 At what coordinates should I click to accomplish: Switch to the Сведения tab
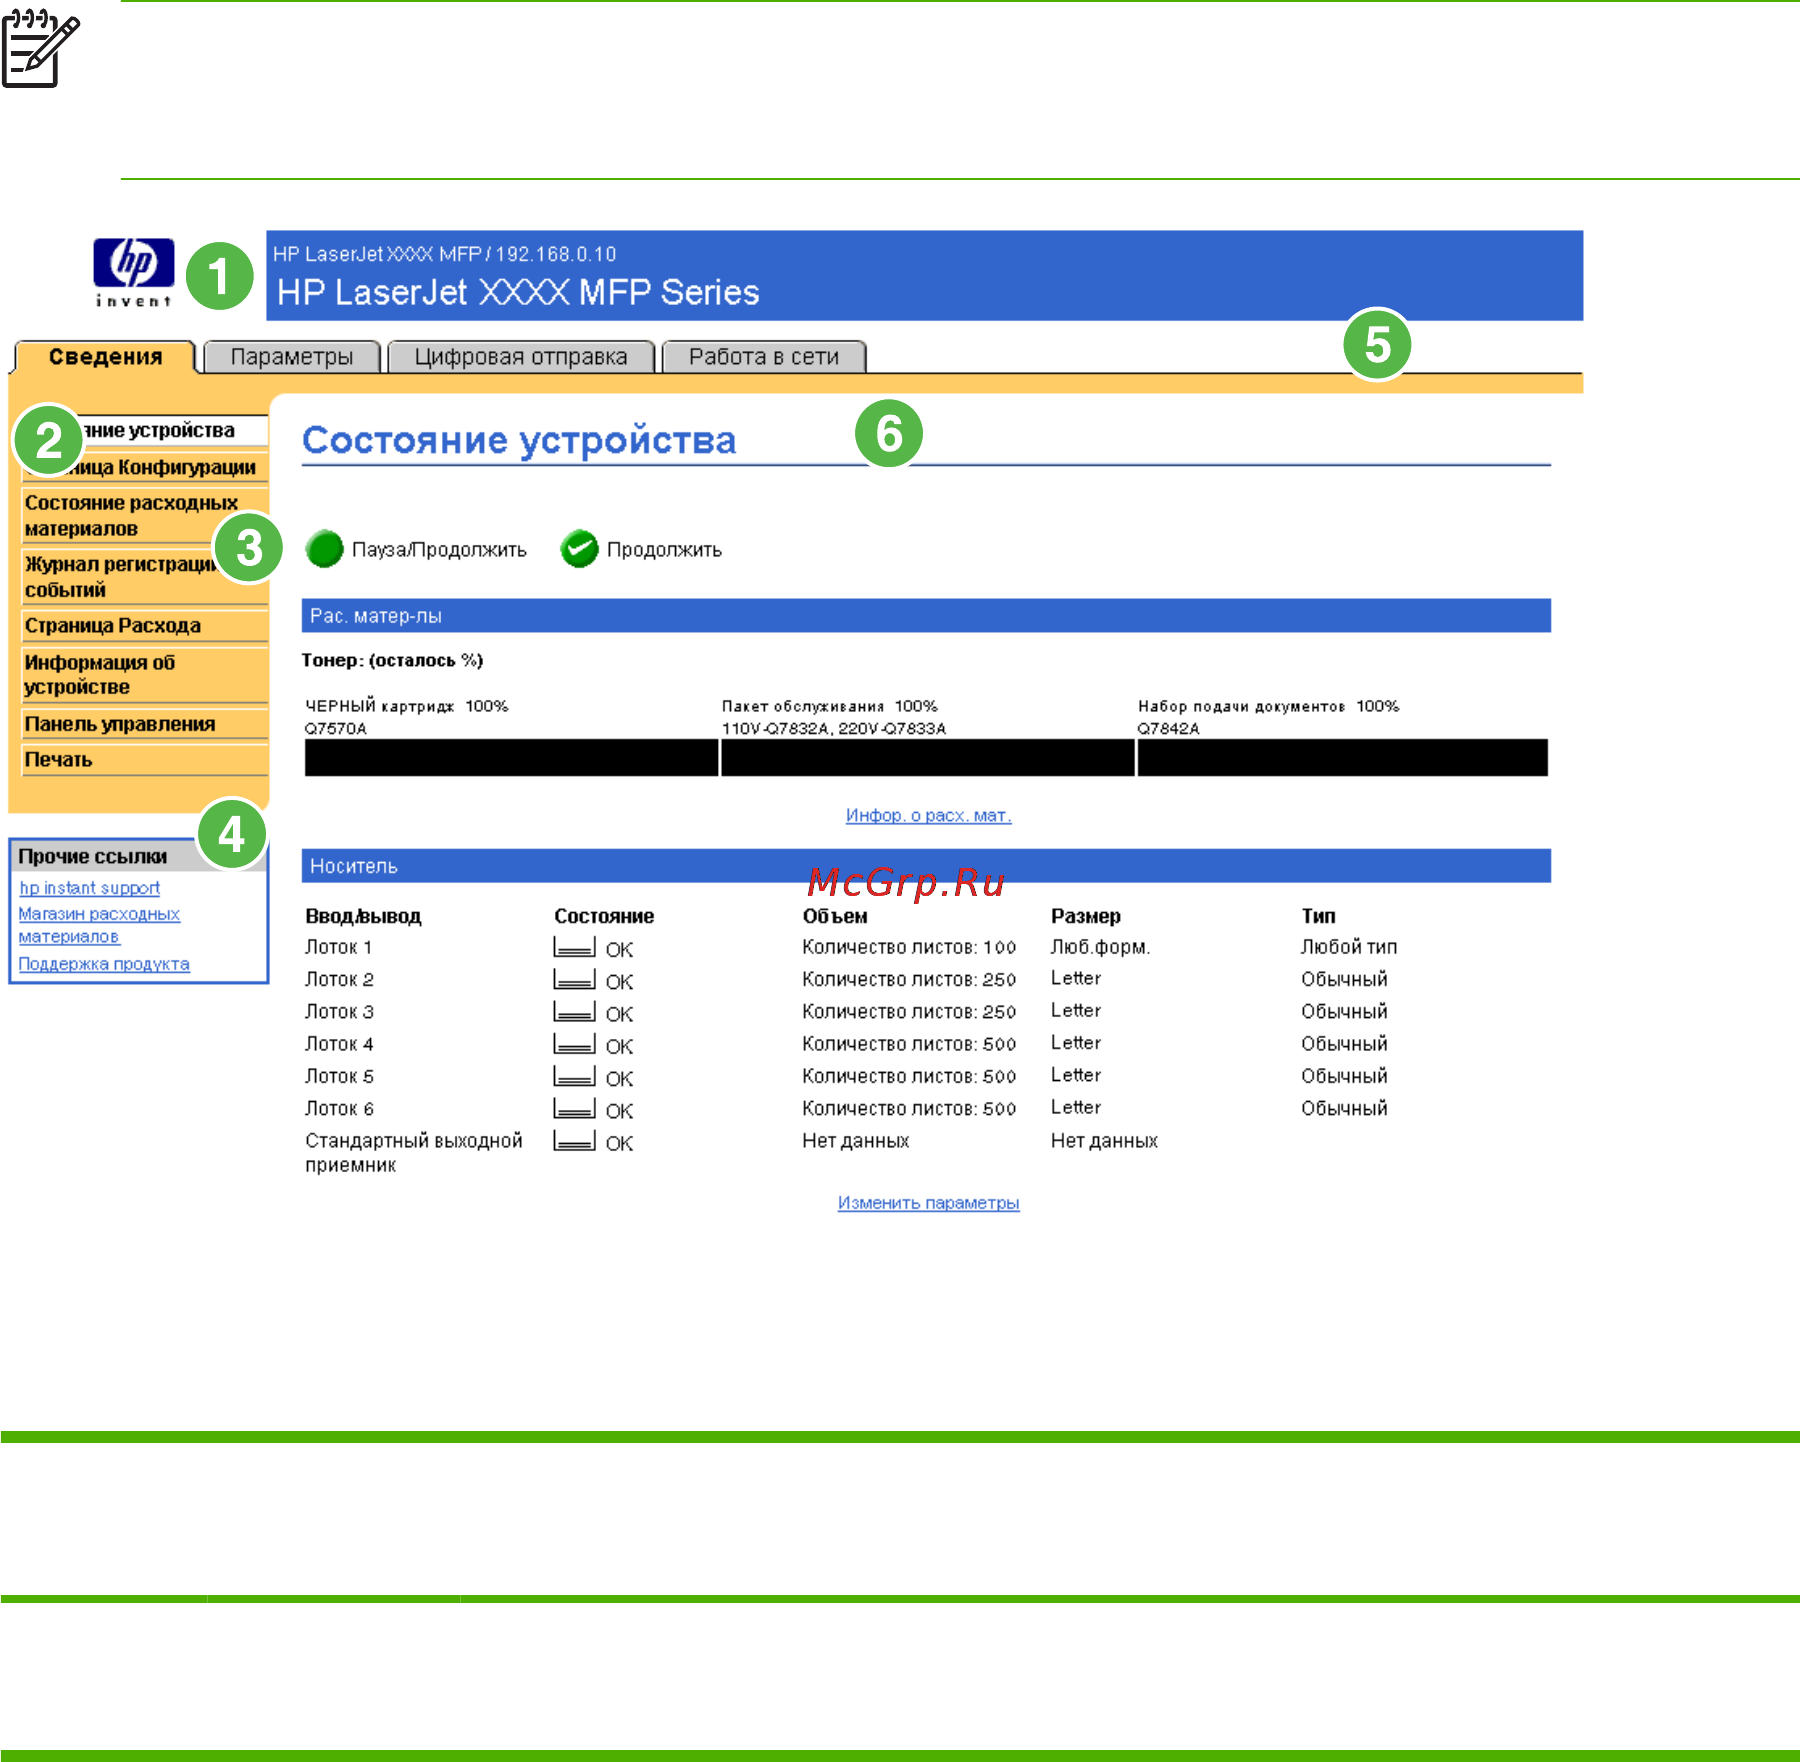tap(105, 357)
